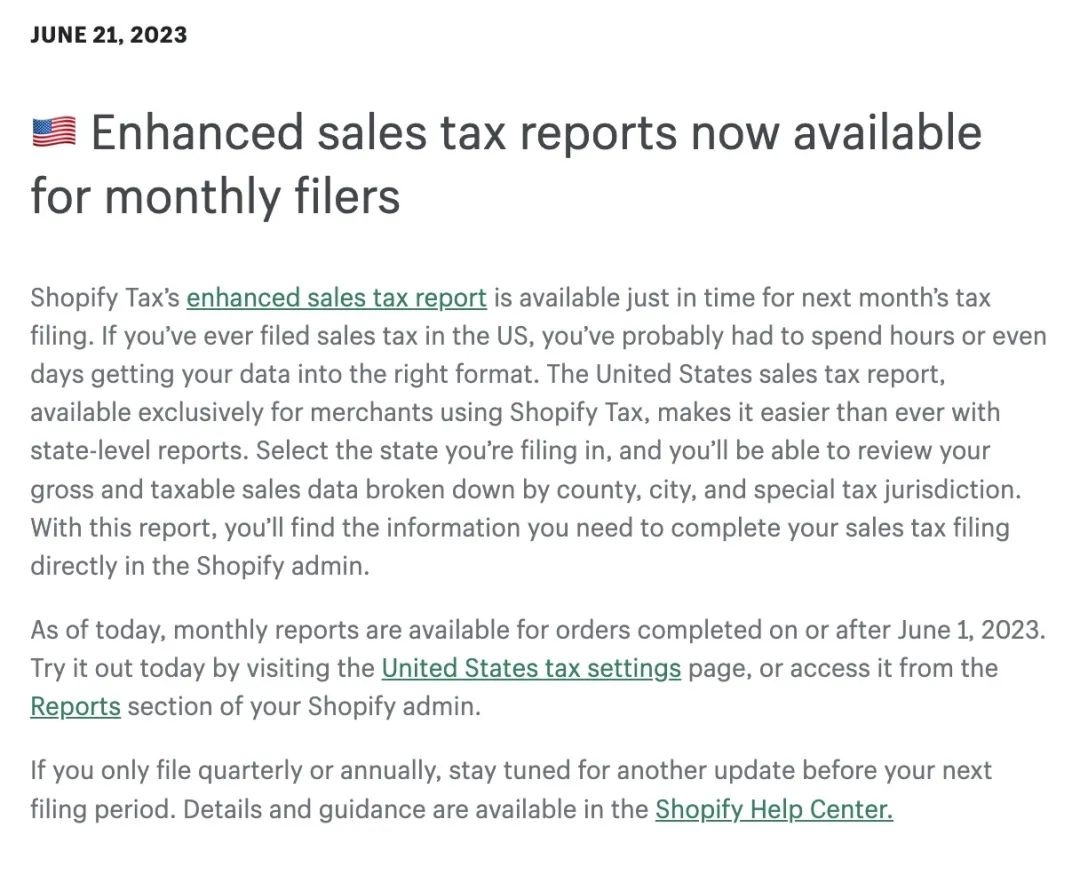Image resolution: width=1080 pixels, height=883 pixels.
Task: Click the phrase 'state-level reports.'
Action: tap(139, 450)
